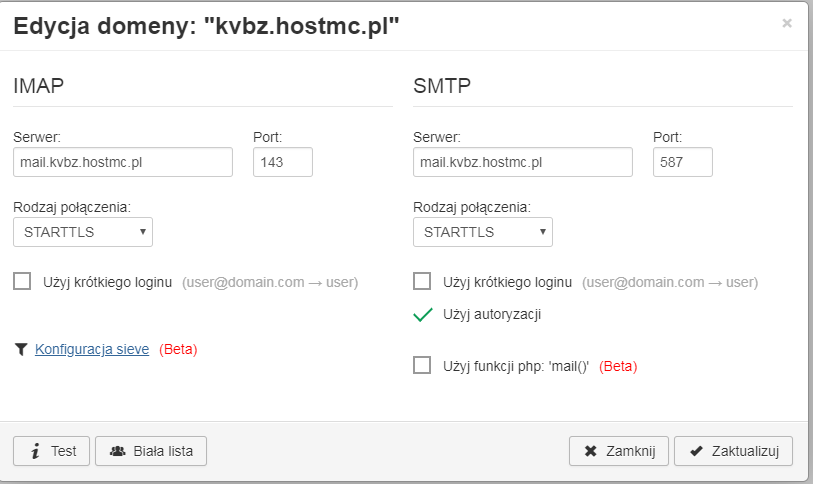
Task: Toggle the 'Użyj autoryzacji' checkmark
Action: coord(422,315)
